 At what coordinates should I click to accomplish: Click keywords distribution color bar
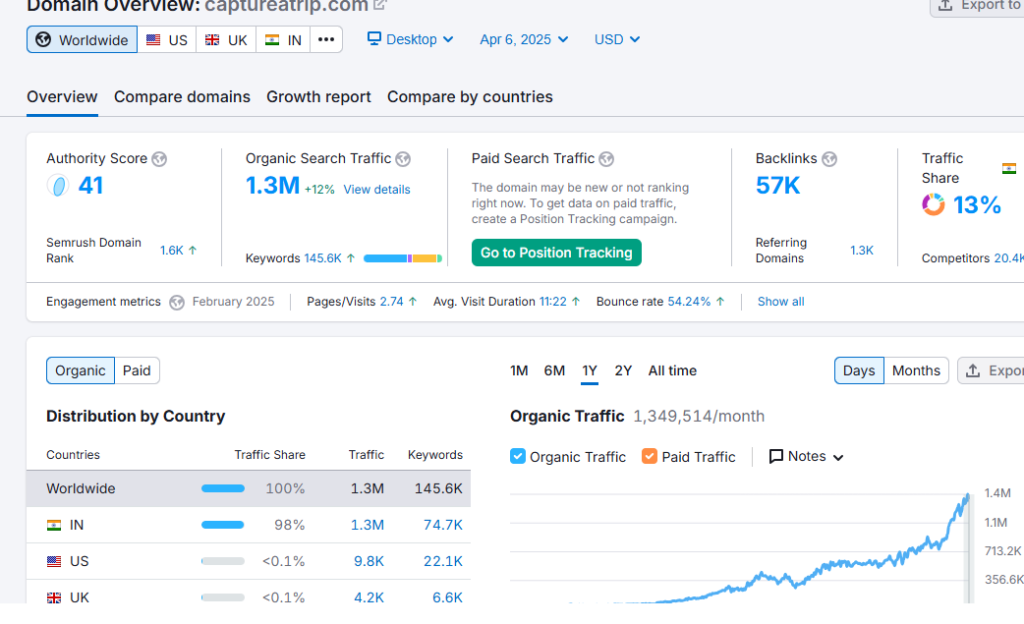pyautogui.click(x=403, y=258)
